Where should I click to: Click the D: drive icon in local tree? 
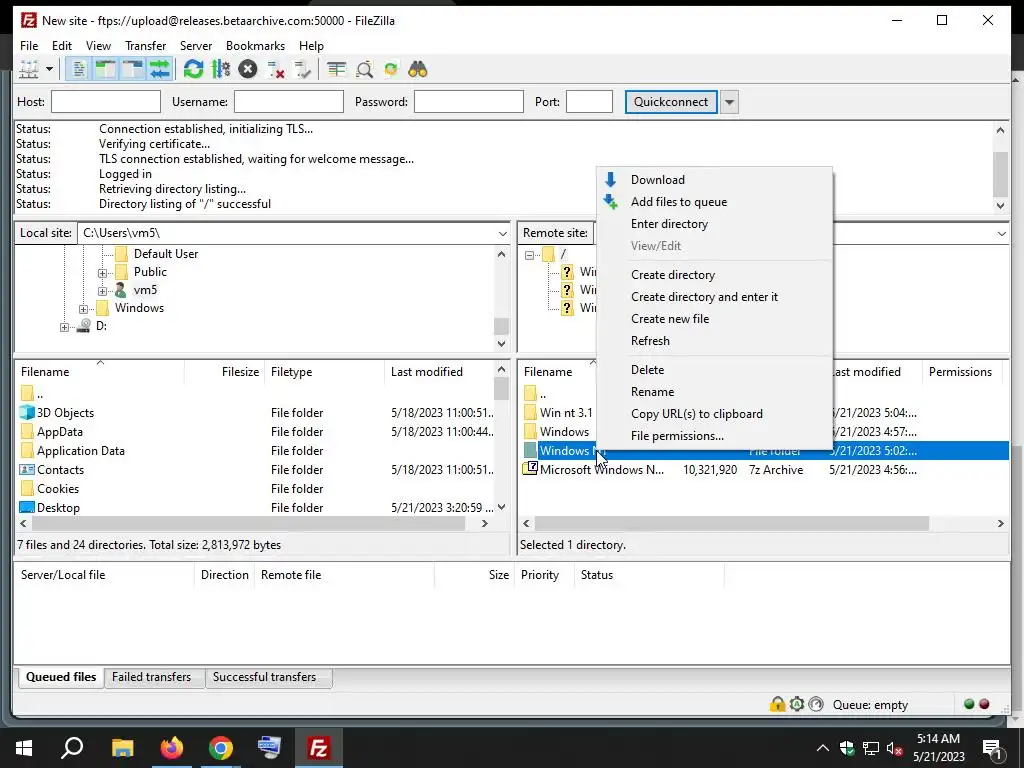click(84, 326)
